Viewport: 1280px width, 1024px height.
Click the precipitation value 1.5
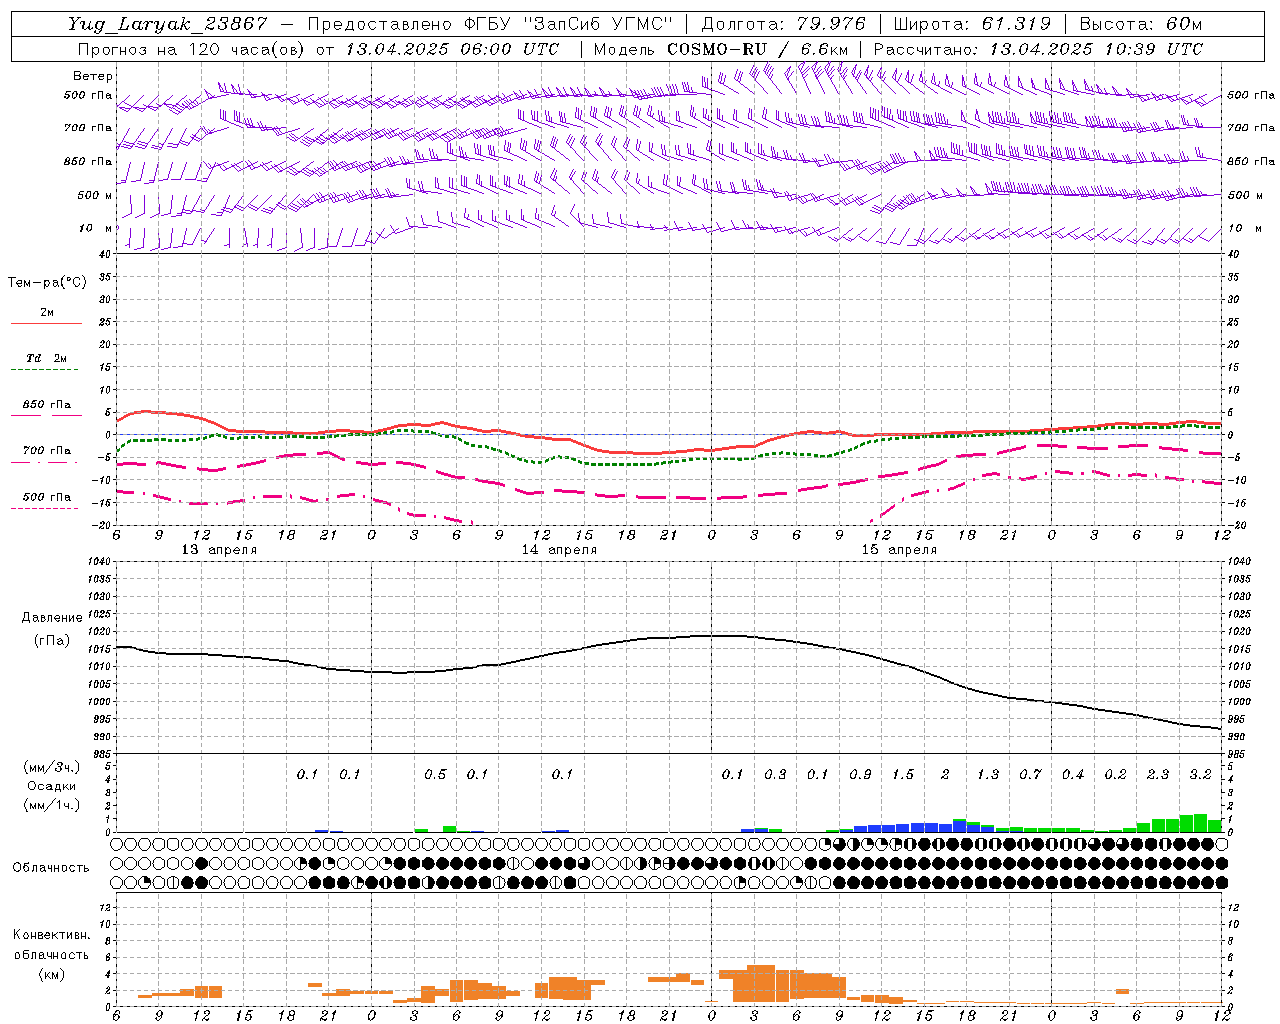(x=903, y=775)
